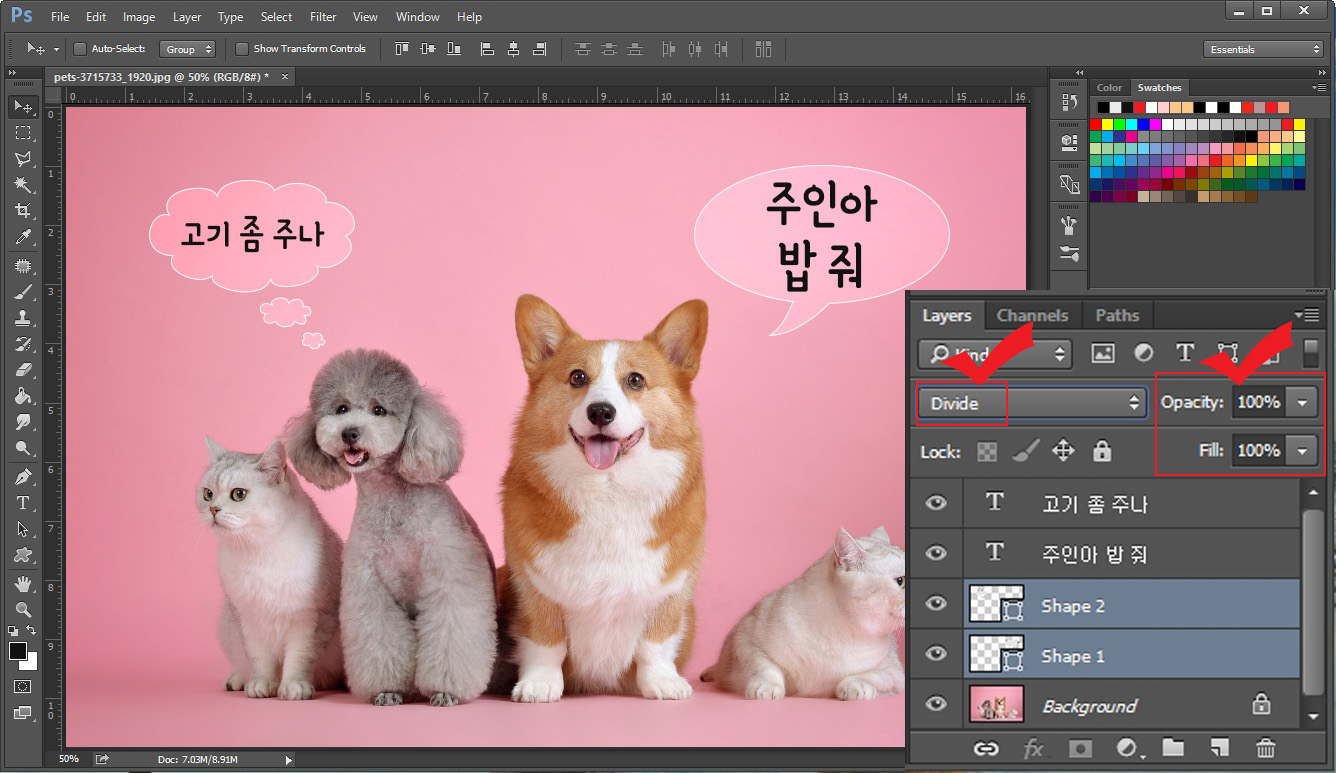1336x773 pixels.
Task: Select the Move tool
Action: tap(22, 107)
